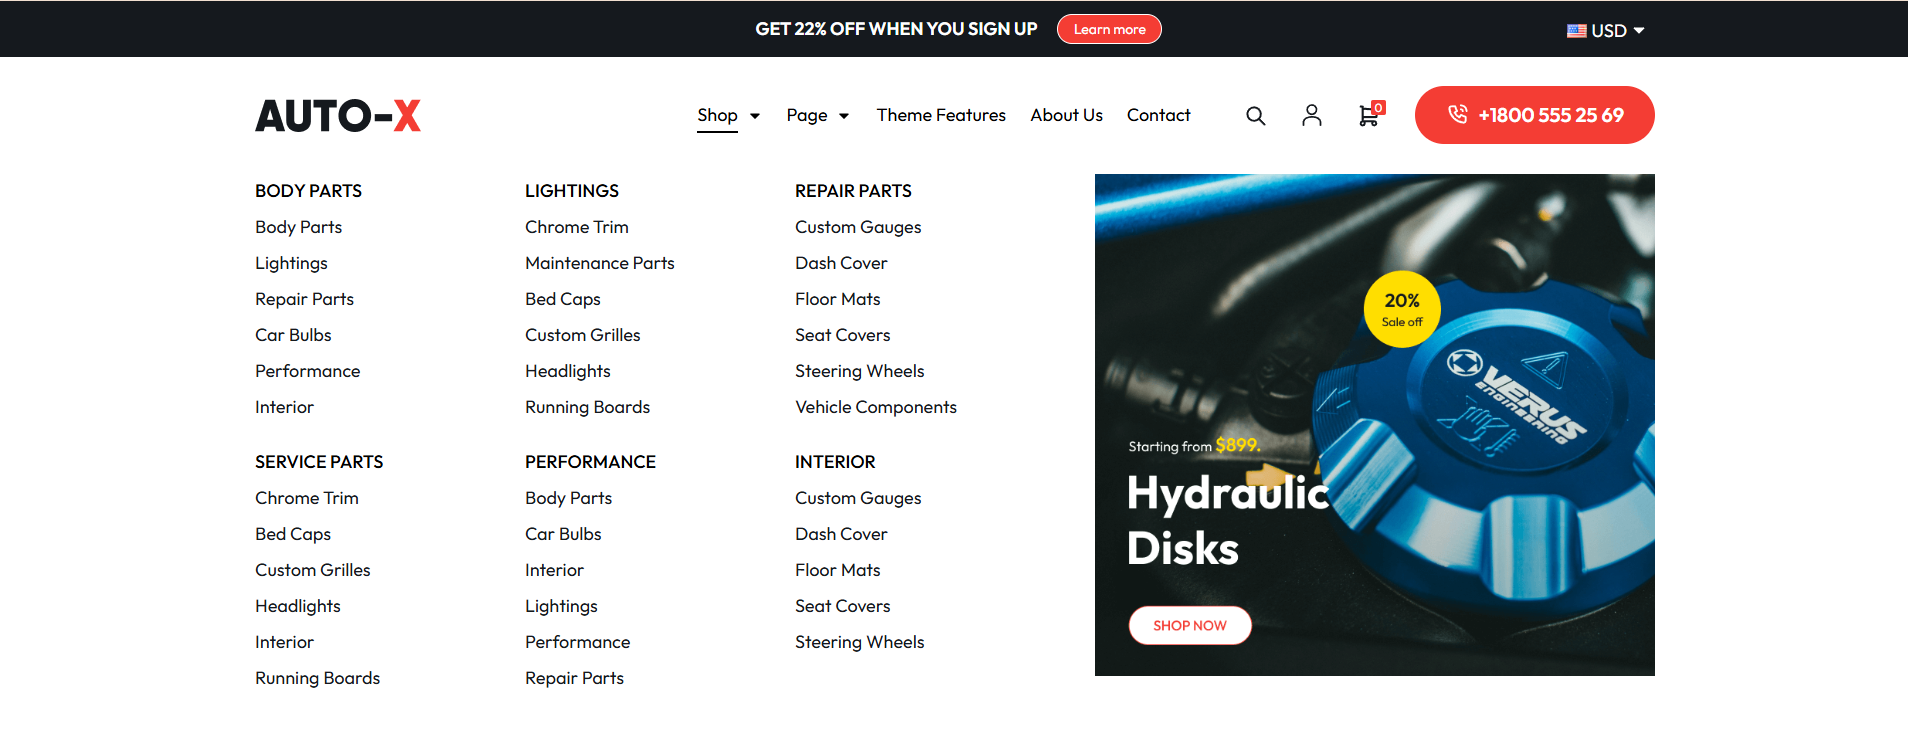The width and height of the screenshot is (1908, 743).
Task: Expand the Shop menu arrow
Action: tap(755, 116)
